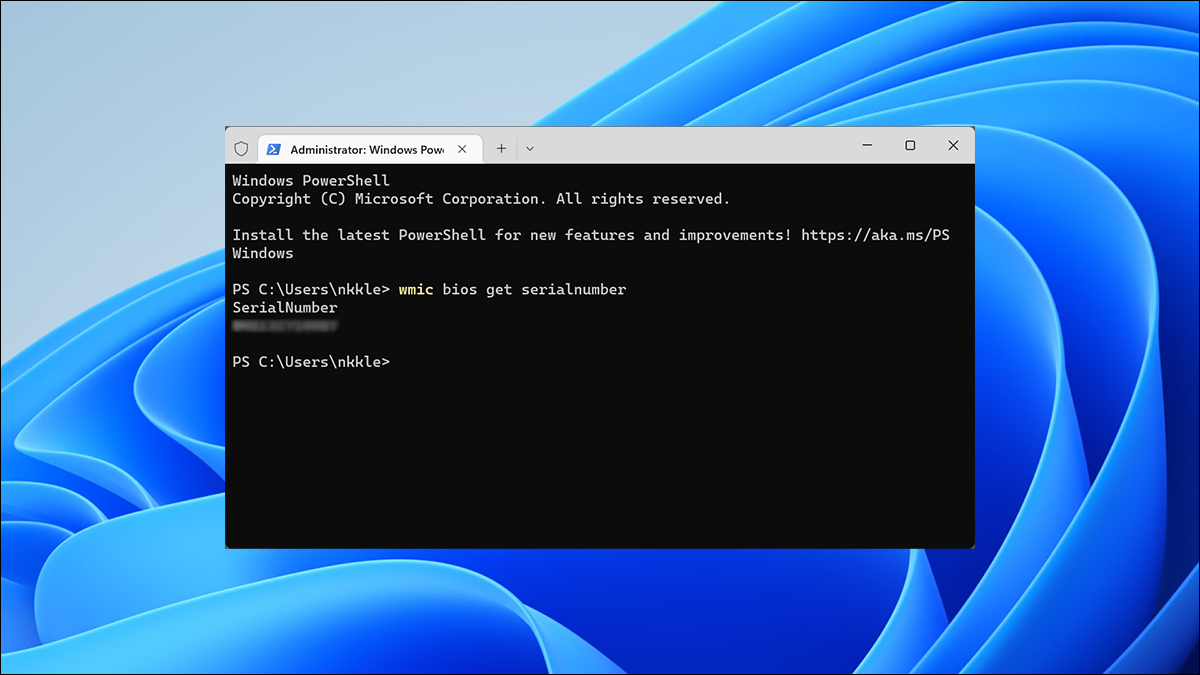Click the blurred serial number value
The height and width of the screenshot is (675, 1200).
(285, 325)
